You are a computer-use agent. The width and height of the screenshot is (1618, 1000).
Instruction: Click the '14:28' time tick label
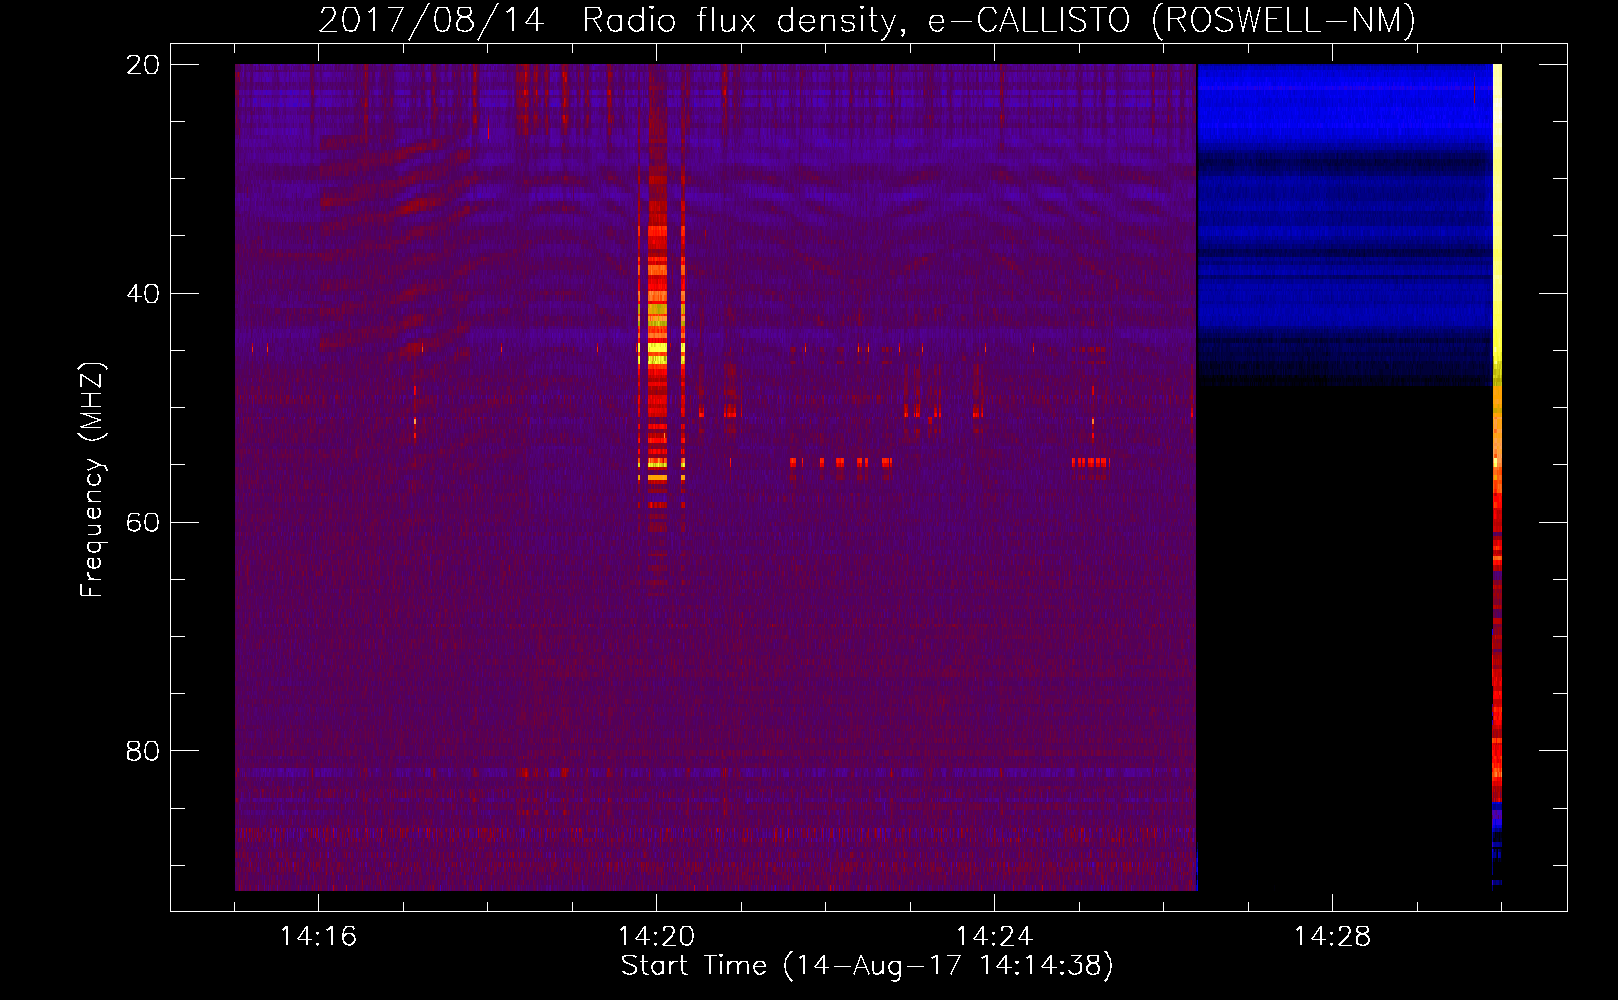(x=1332, y=937)
